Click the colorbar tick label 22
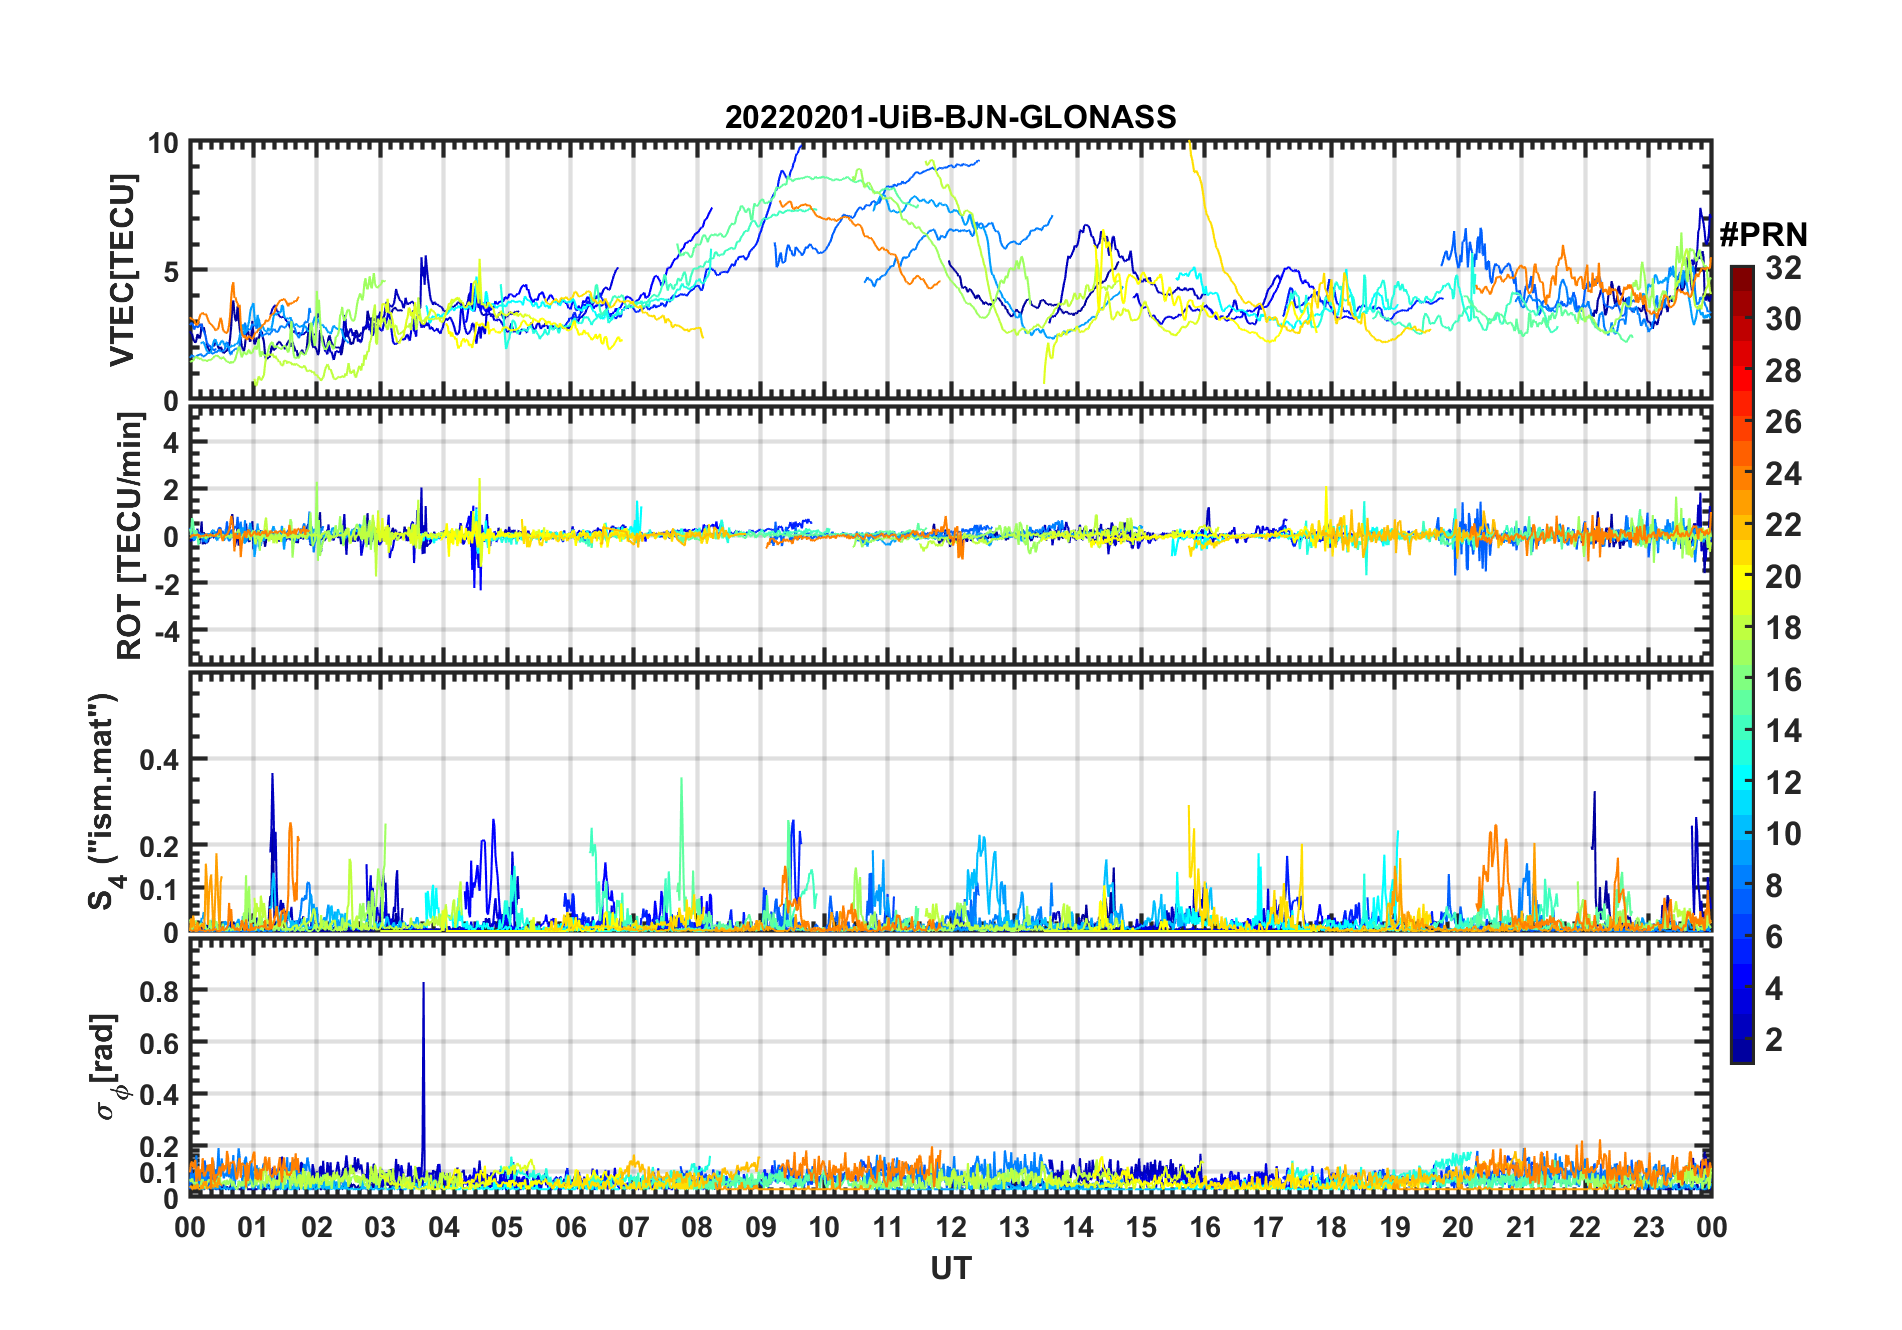 [x=1783, y=525]
